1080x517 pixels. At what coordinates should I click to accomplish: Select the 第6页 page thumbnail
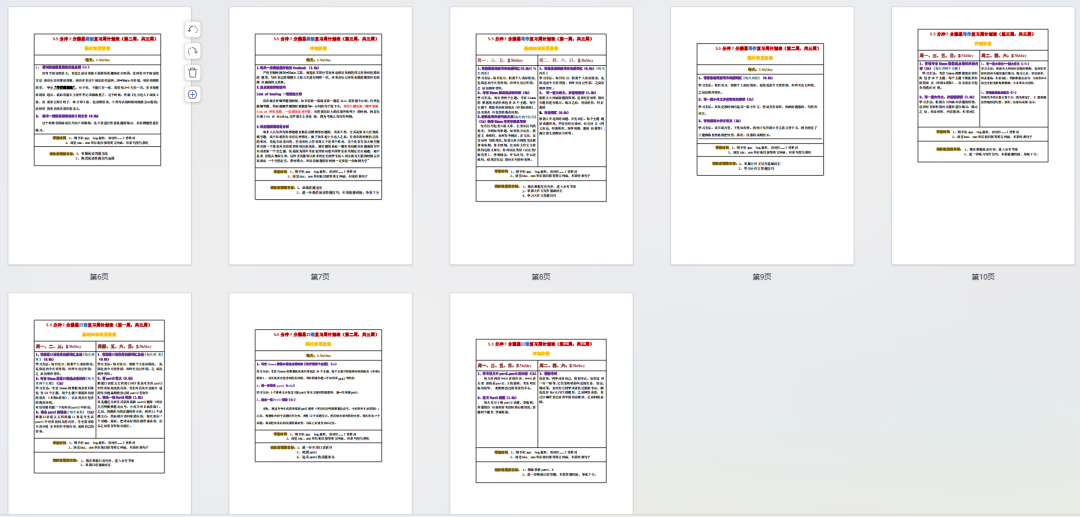click(99, 136)
